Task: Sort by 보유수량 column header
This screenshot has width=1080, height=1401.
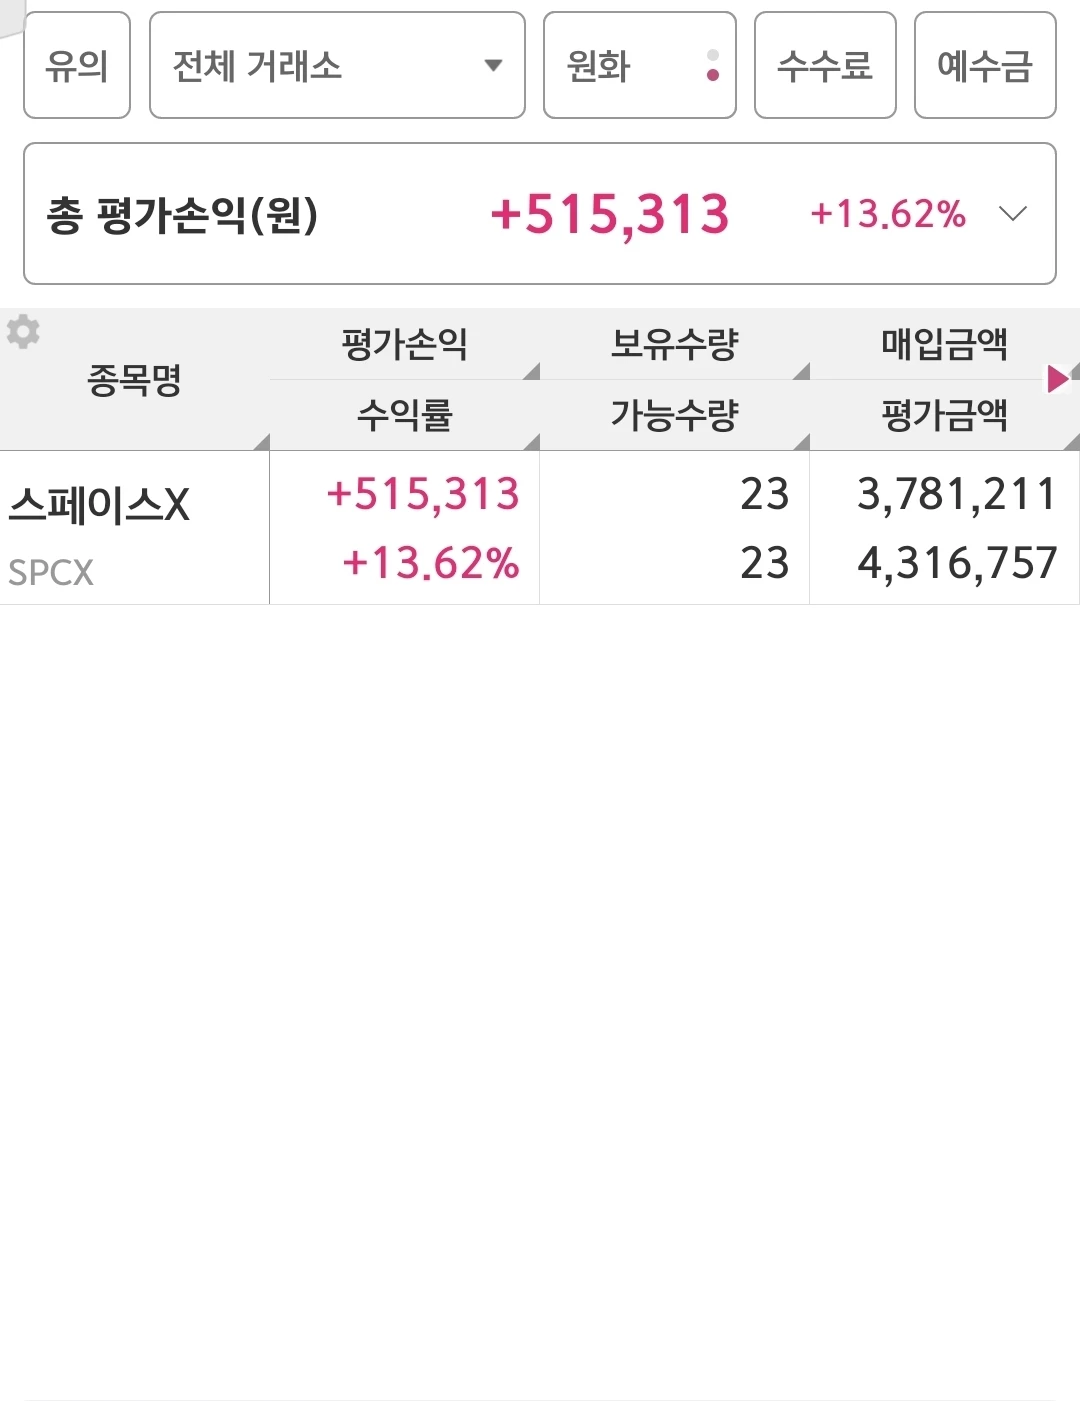Action: tap(675, 345)
